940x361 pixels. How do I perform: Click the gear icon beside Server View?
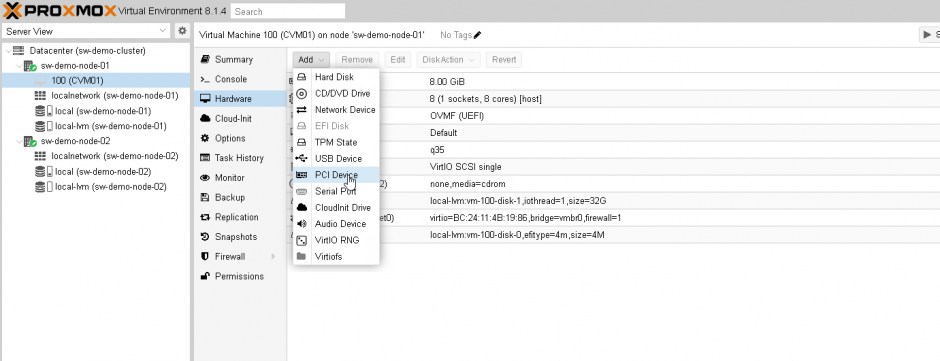182,31
